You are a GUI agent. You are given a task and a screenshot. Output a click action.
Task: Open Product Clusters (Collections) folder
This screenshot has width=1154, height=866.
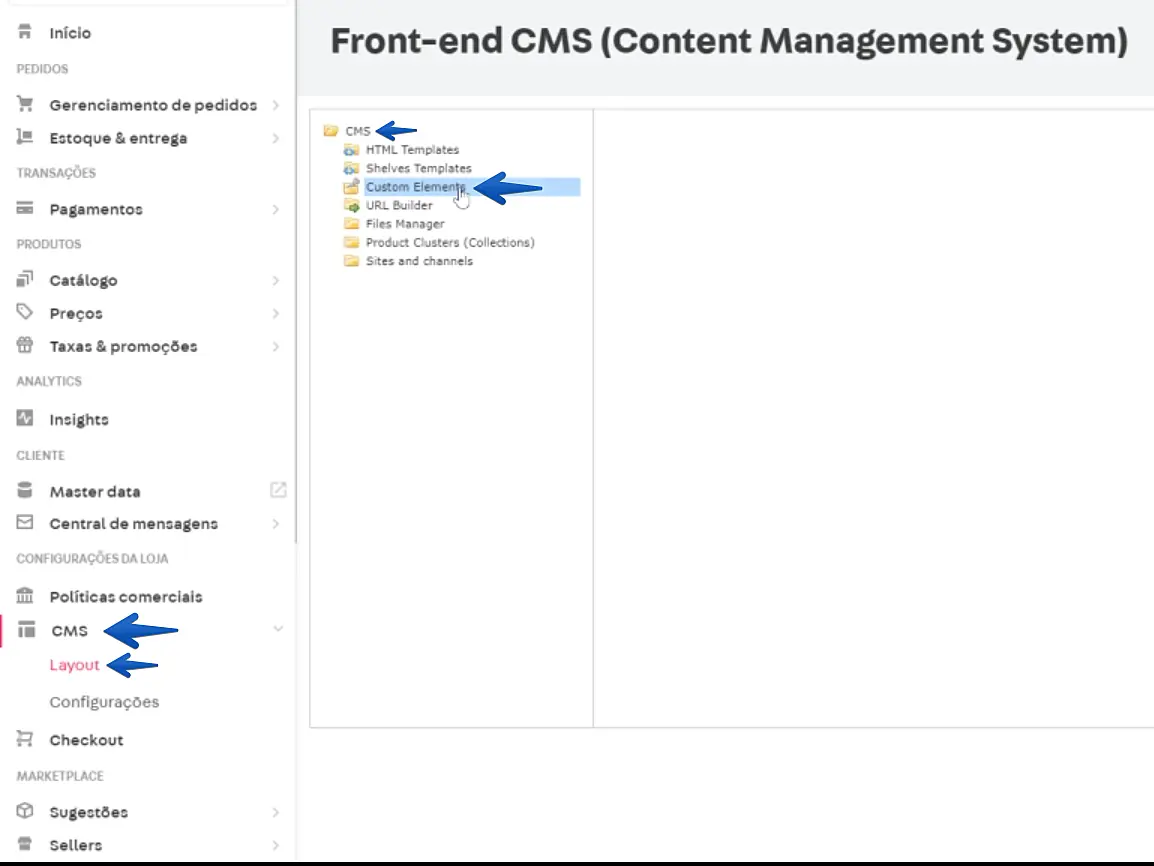pyautogui.click(x=450, y=243)
